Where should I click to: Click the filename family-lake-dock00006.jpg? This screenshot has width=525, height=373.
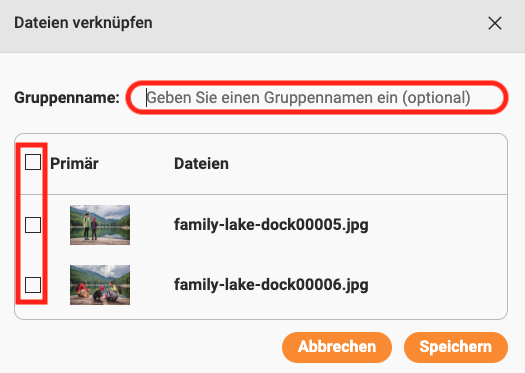271,285
